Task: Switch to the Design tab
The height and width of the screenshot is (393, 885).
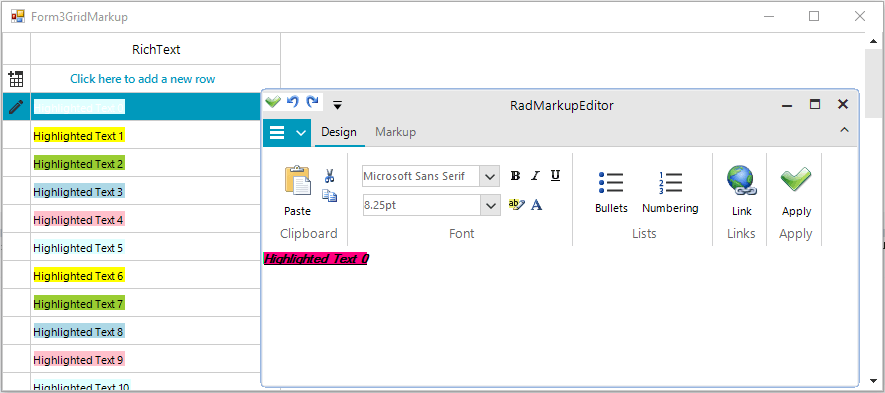Action: tap(339, 132)
